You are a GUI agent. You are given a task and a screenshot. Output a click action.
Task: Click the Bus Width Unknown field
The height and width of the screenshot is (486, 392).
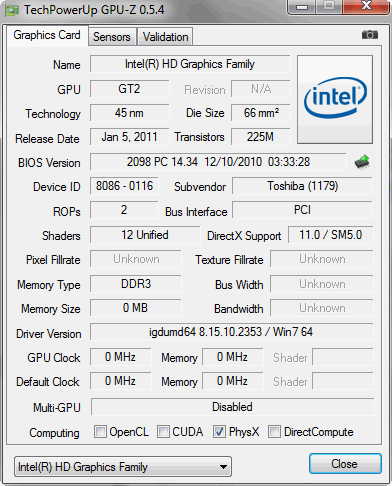(322, 284)
